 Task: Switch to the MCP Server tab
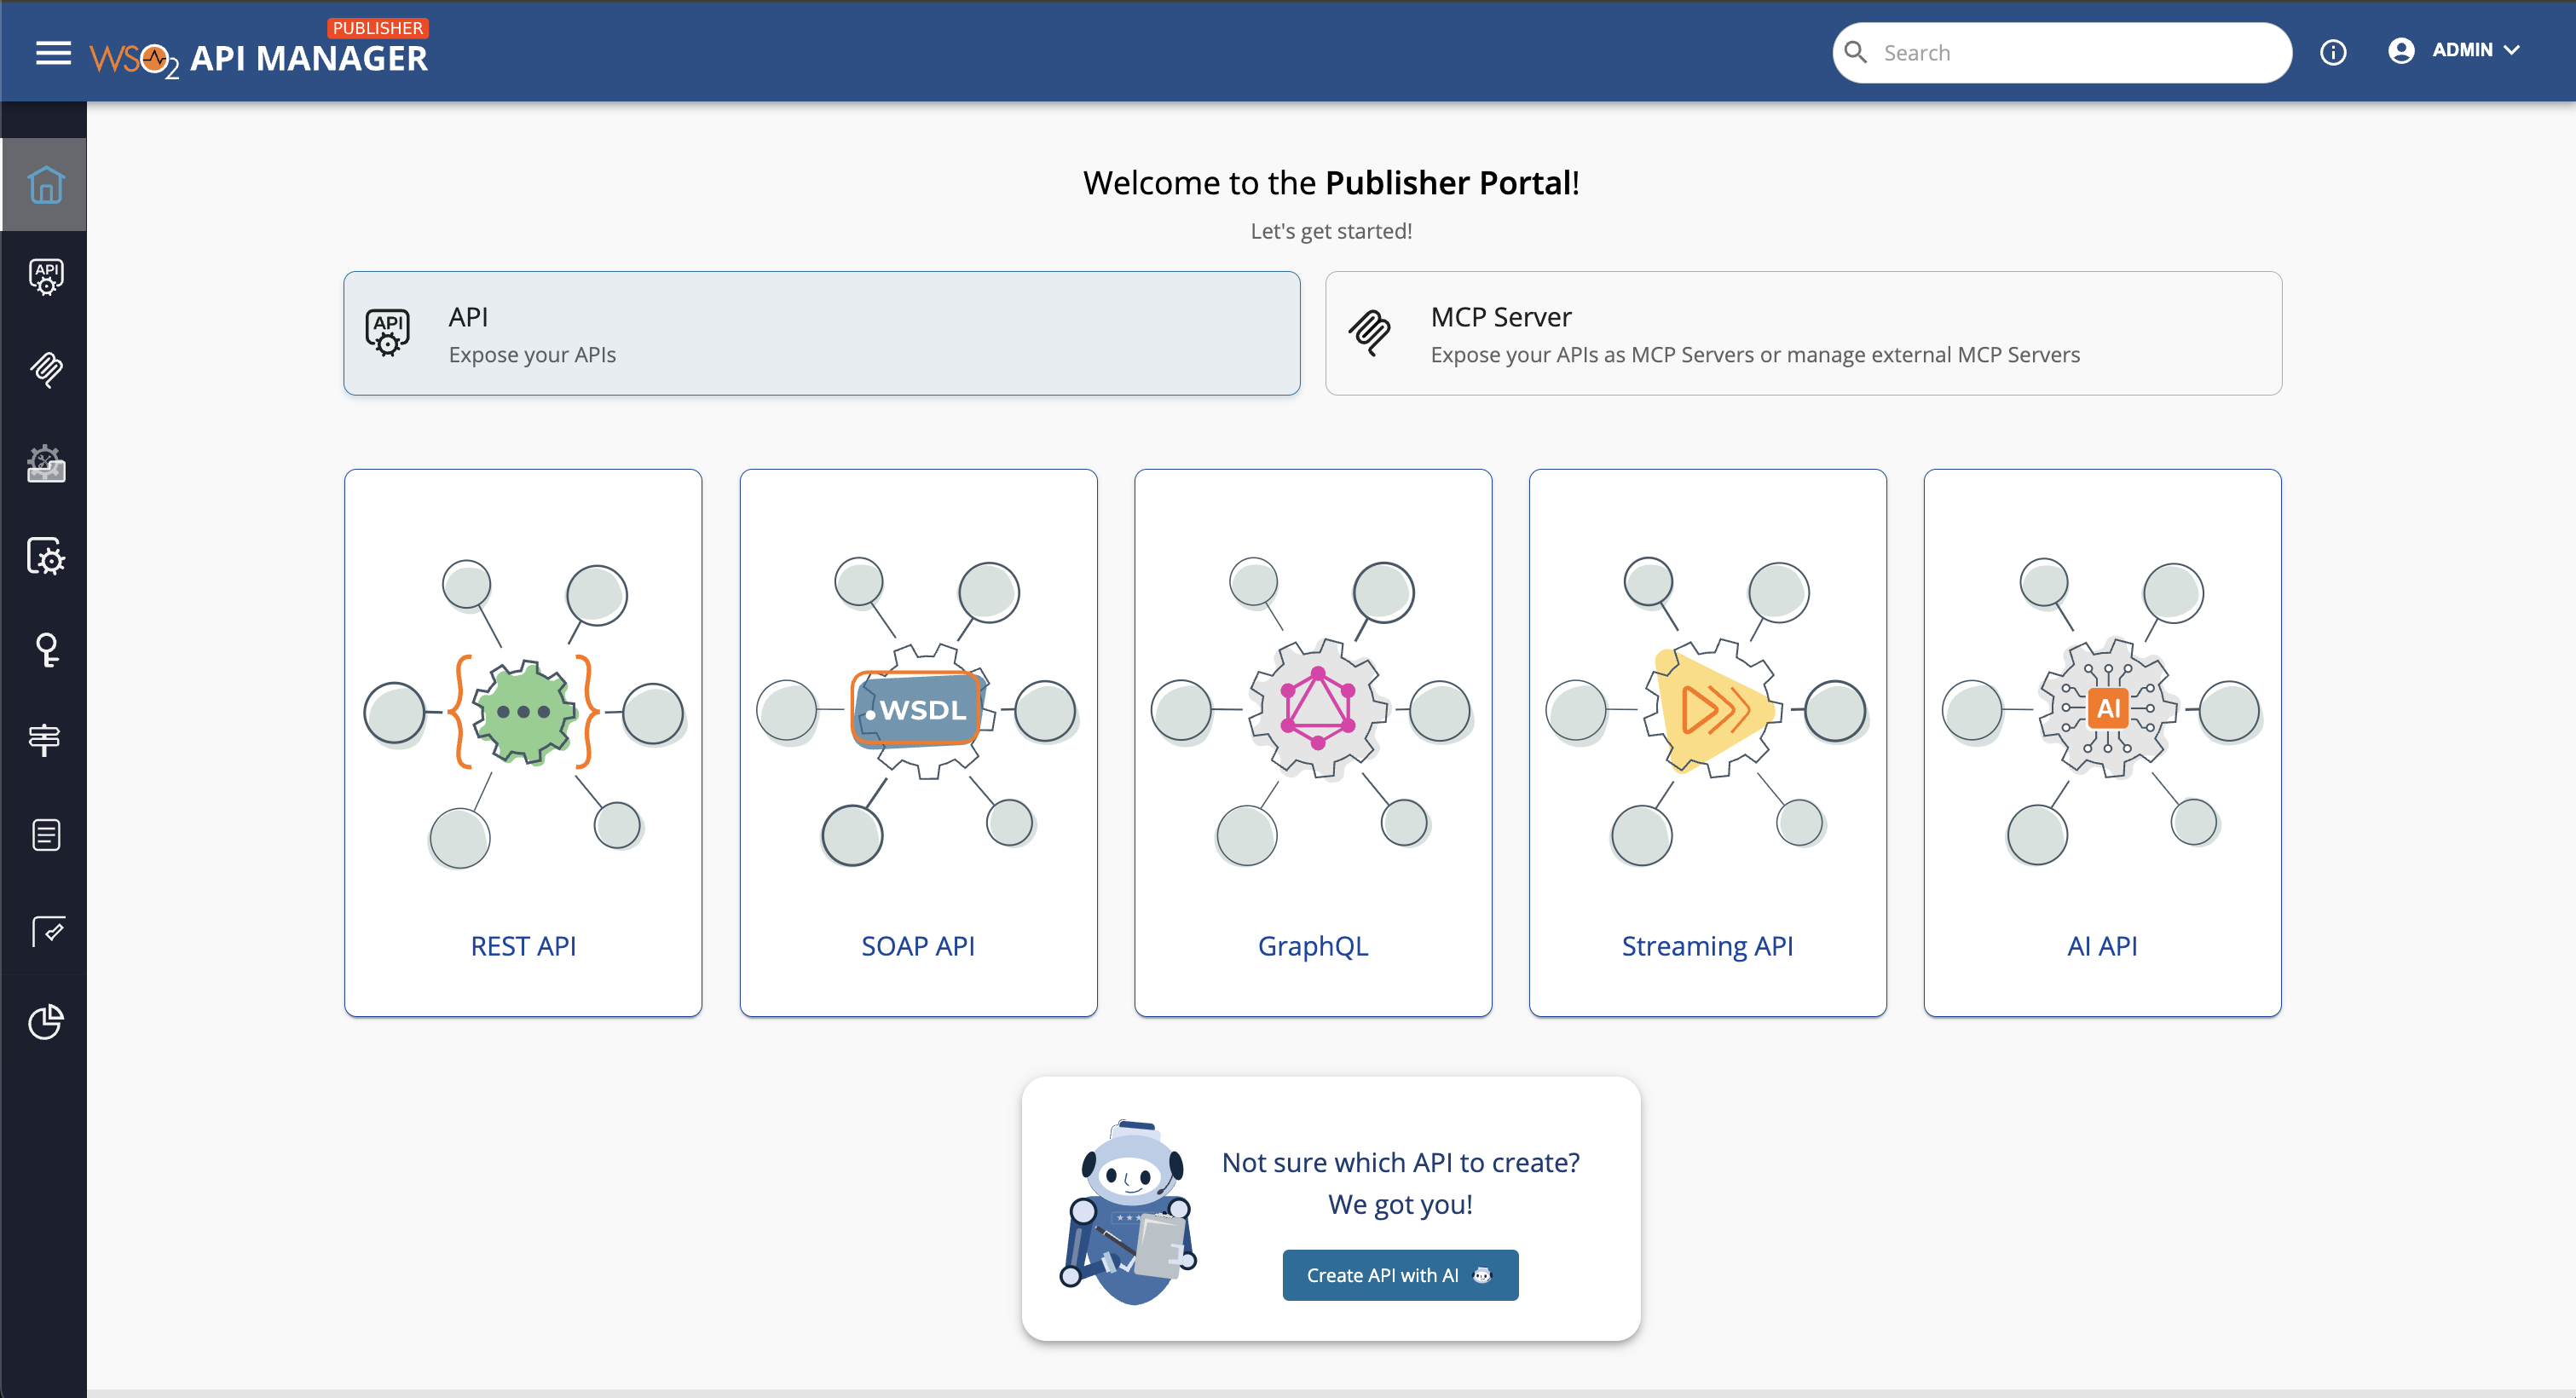pos(1802,333)
